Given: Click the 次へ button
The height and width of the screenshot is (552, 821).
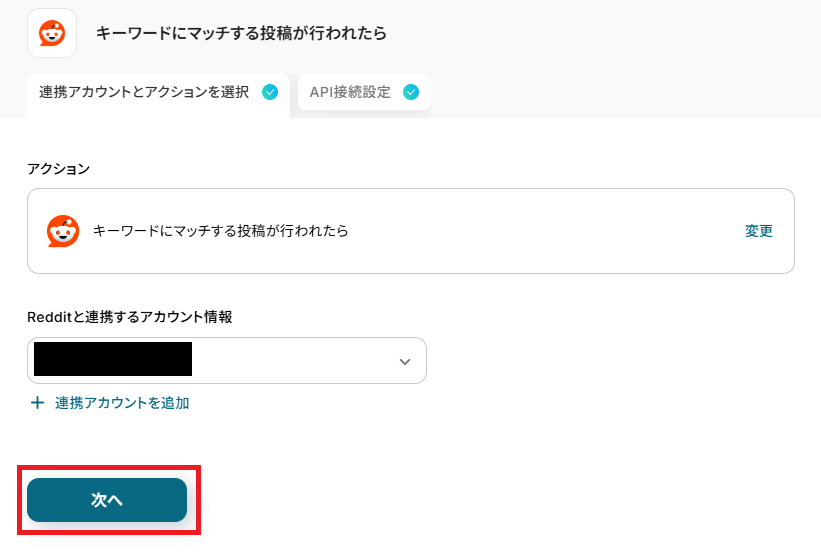Looking at the screenshot, I should [107, 500].
